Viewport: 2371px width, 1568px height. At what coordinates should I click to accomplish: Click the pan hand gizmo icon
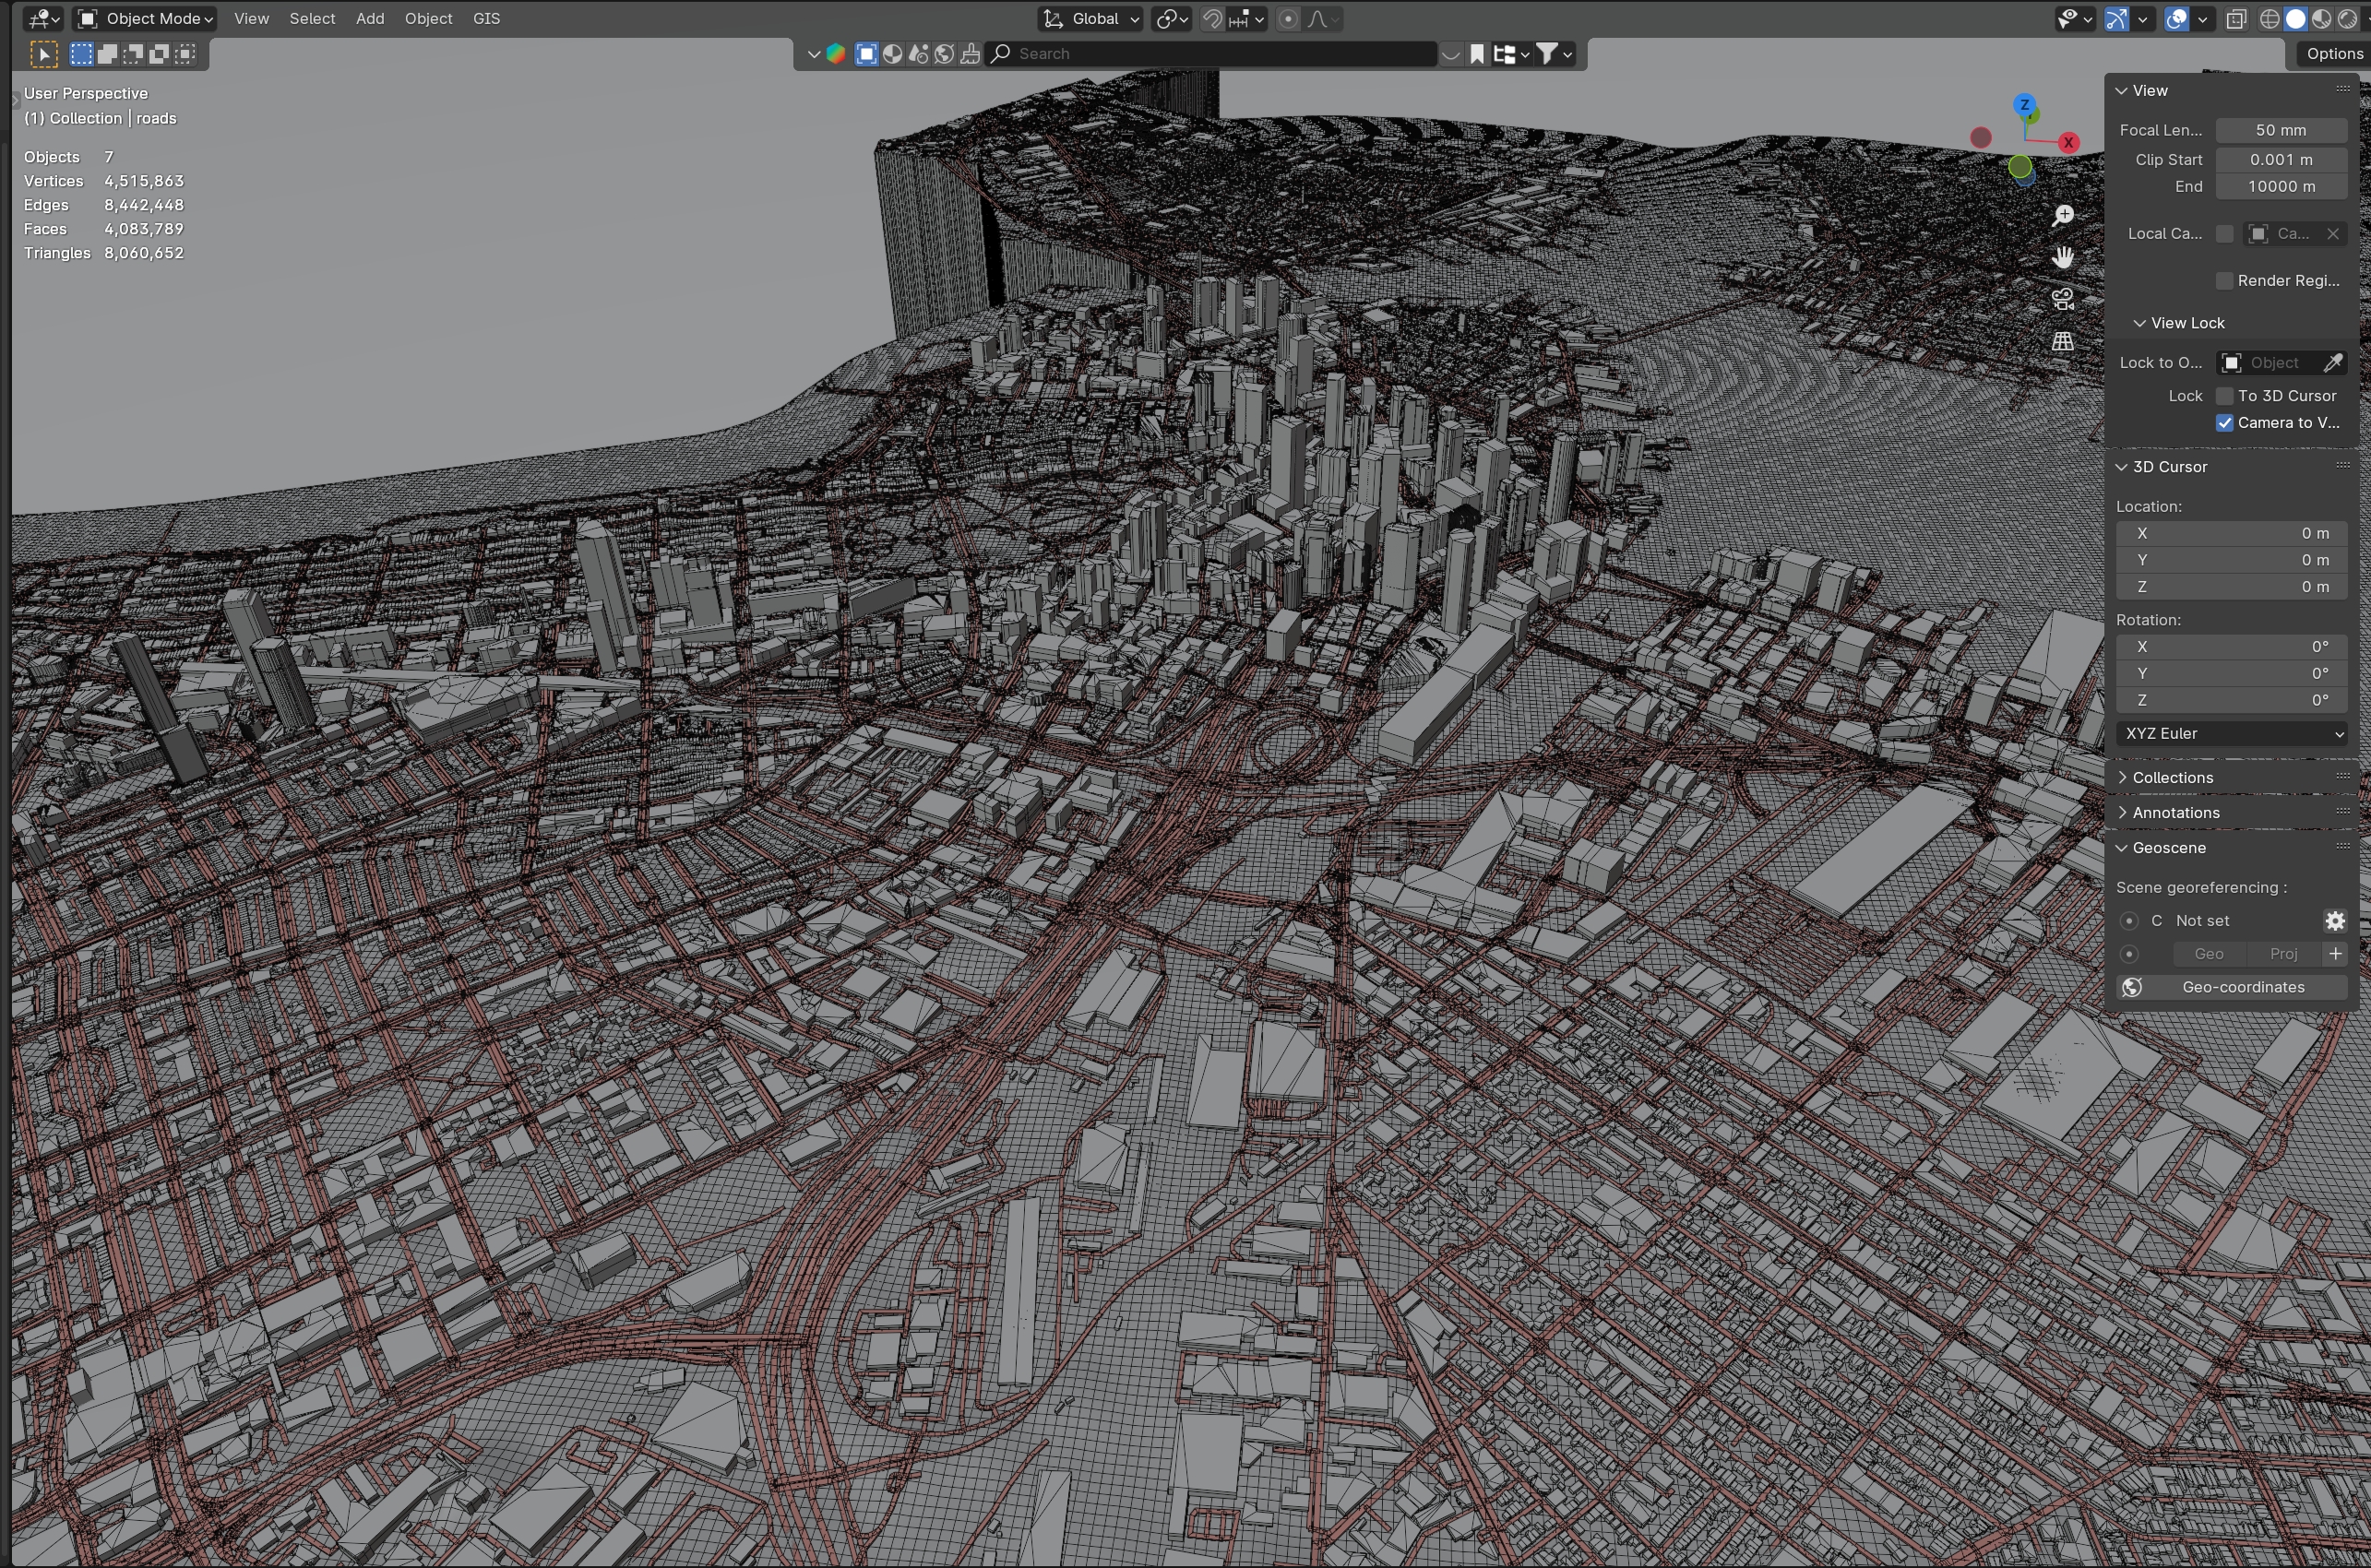pos(2062,258)
